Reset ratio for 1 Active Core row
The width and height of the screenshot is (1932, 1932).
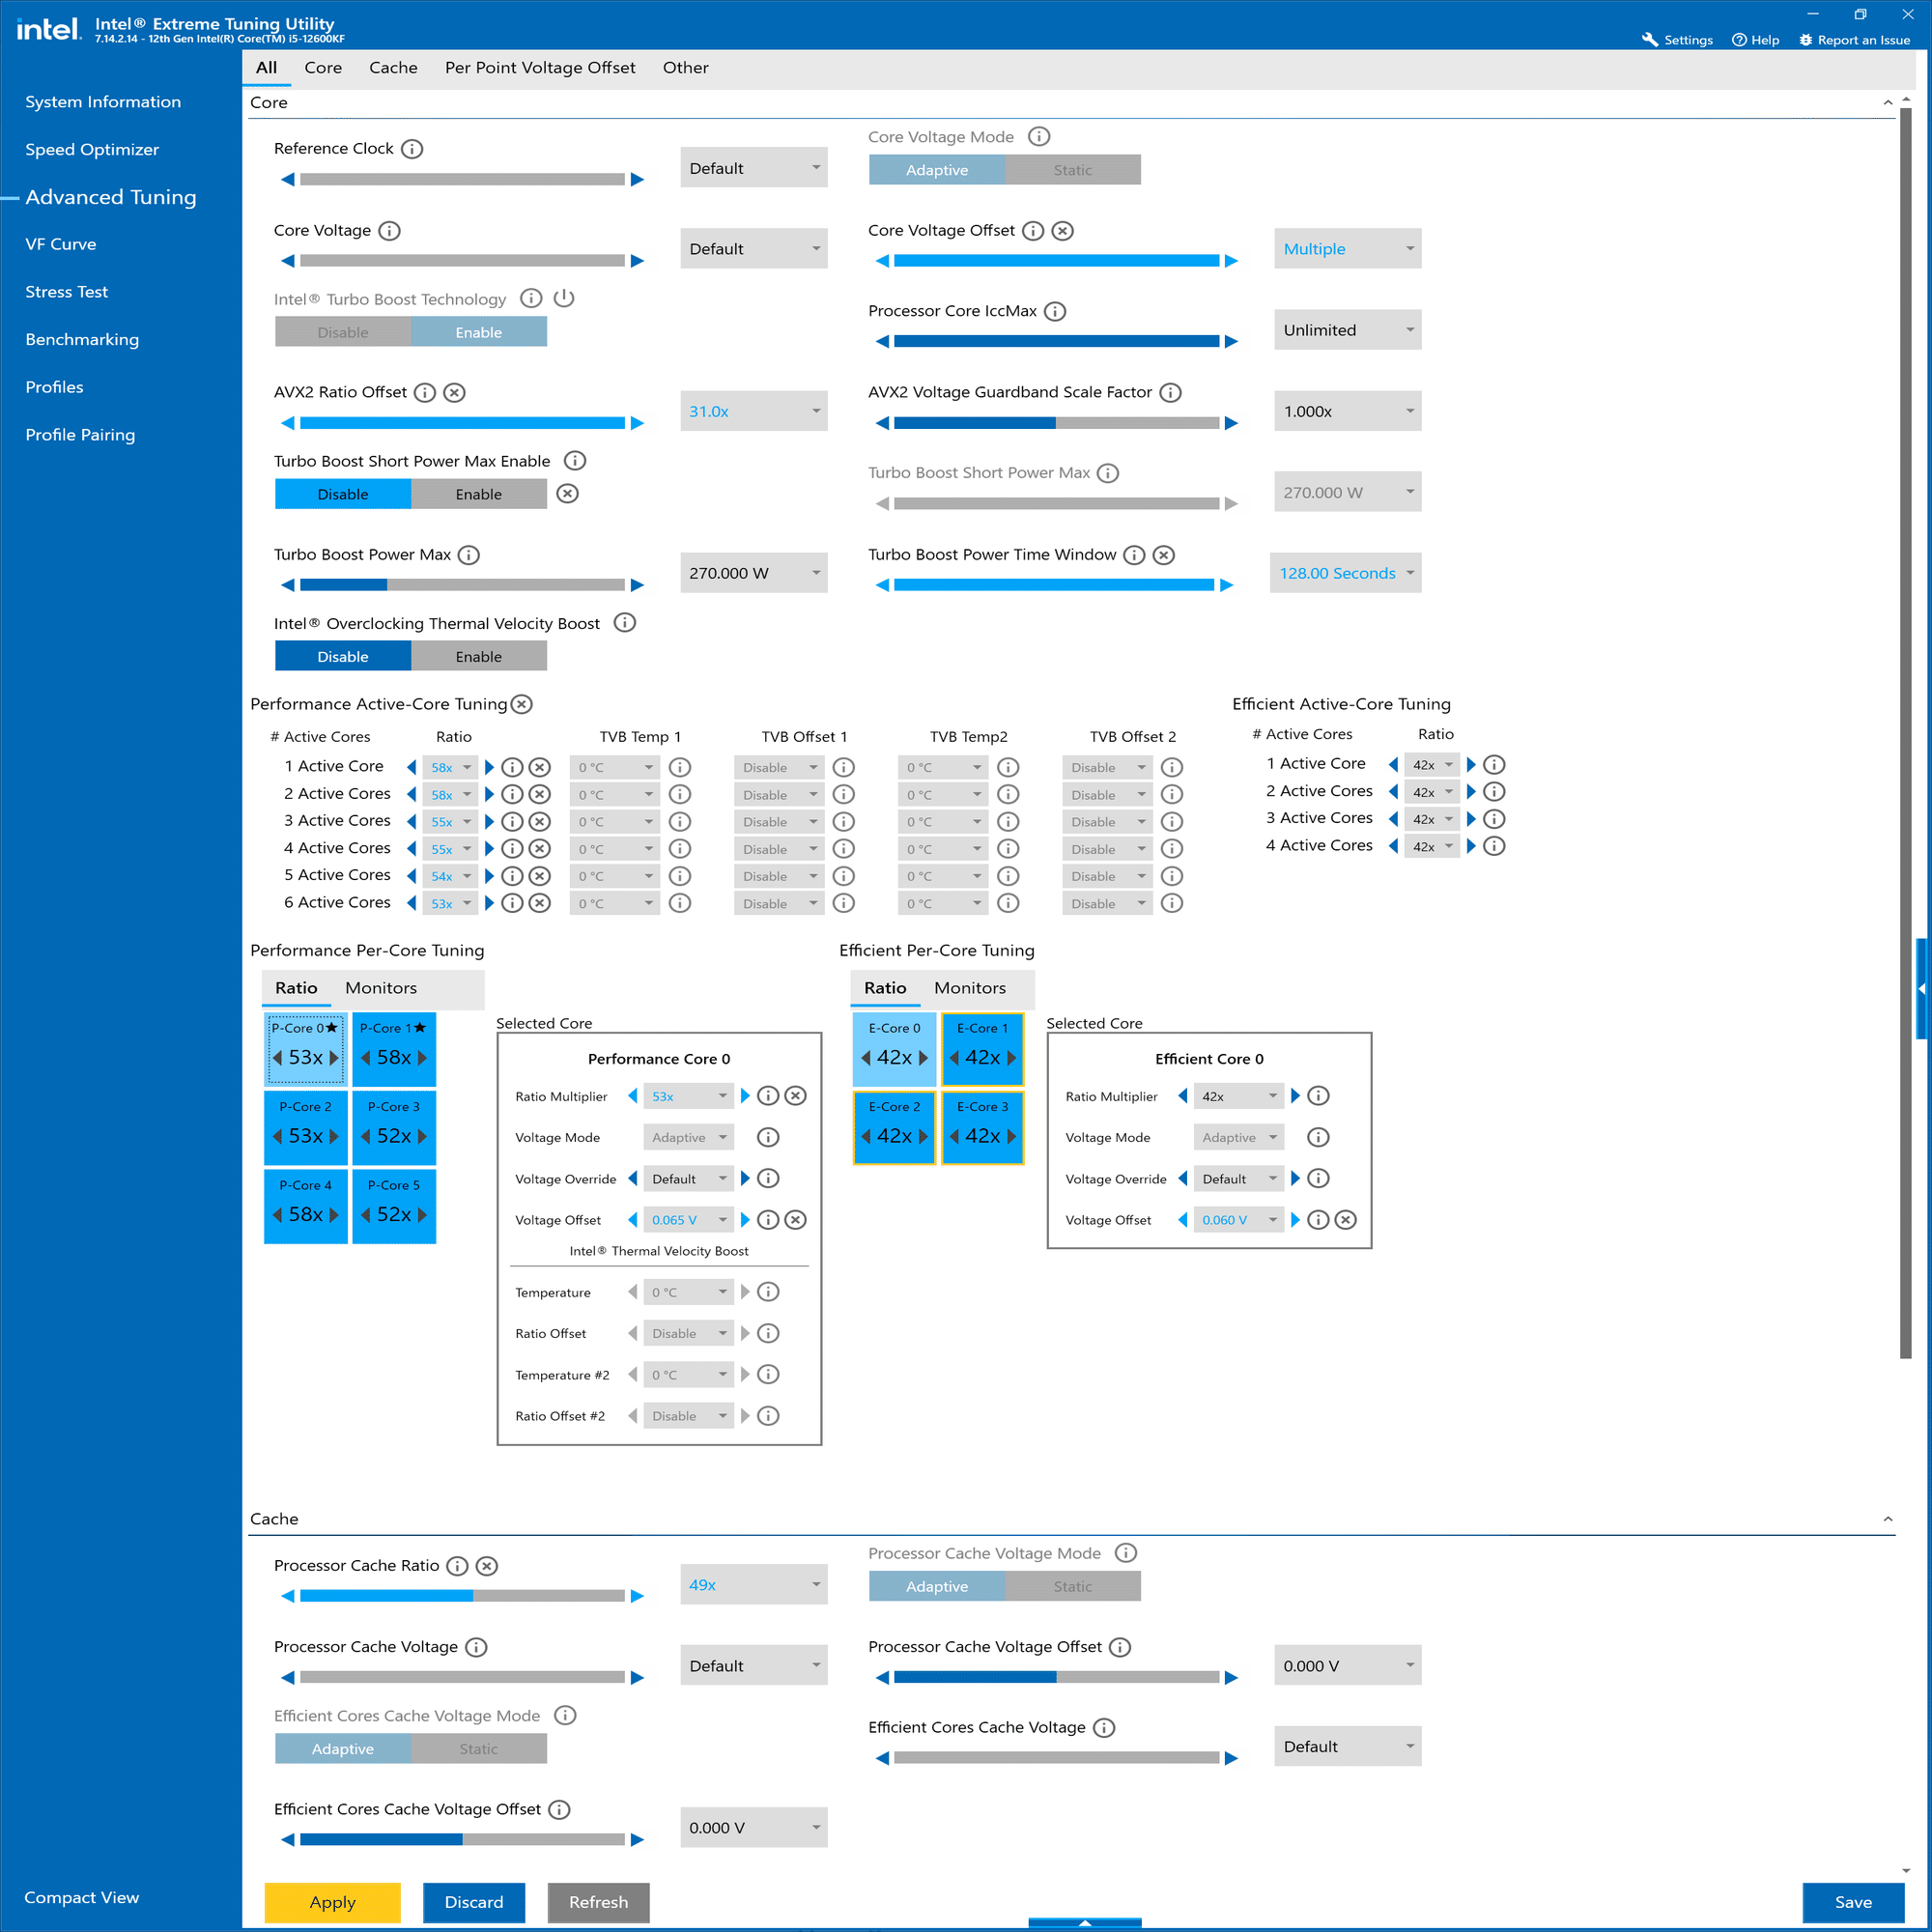[x=539, y=767]
